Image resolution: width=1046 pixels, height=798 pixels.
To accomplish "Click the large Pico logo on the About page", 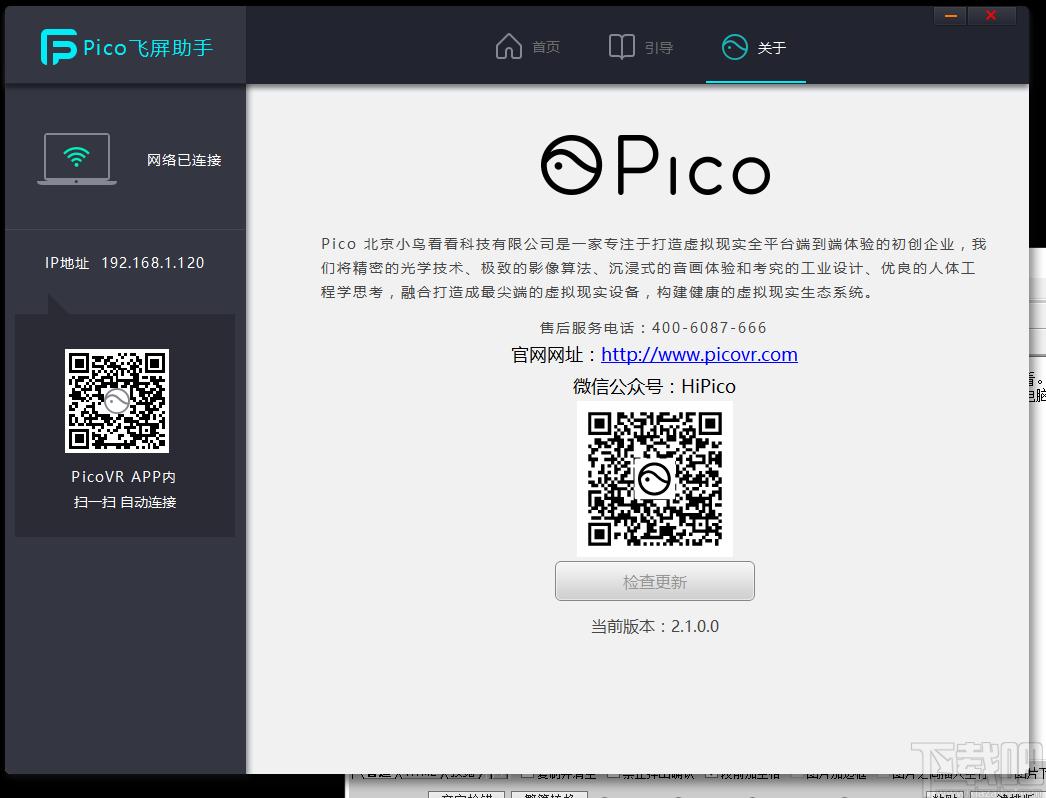I will [655, 163].
